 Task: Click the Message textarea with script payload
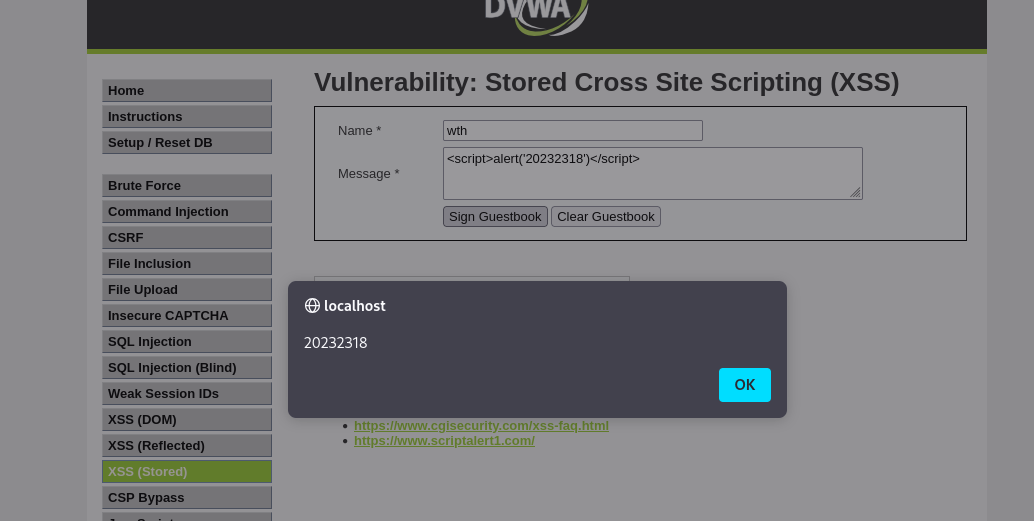(x=653, y=173)
